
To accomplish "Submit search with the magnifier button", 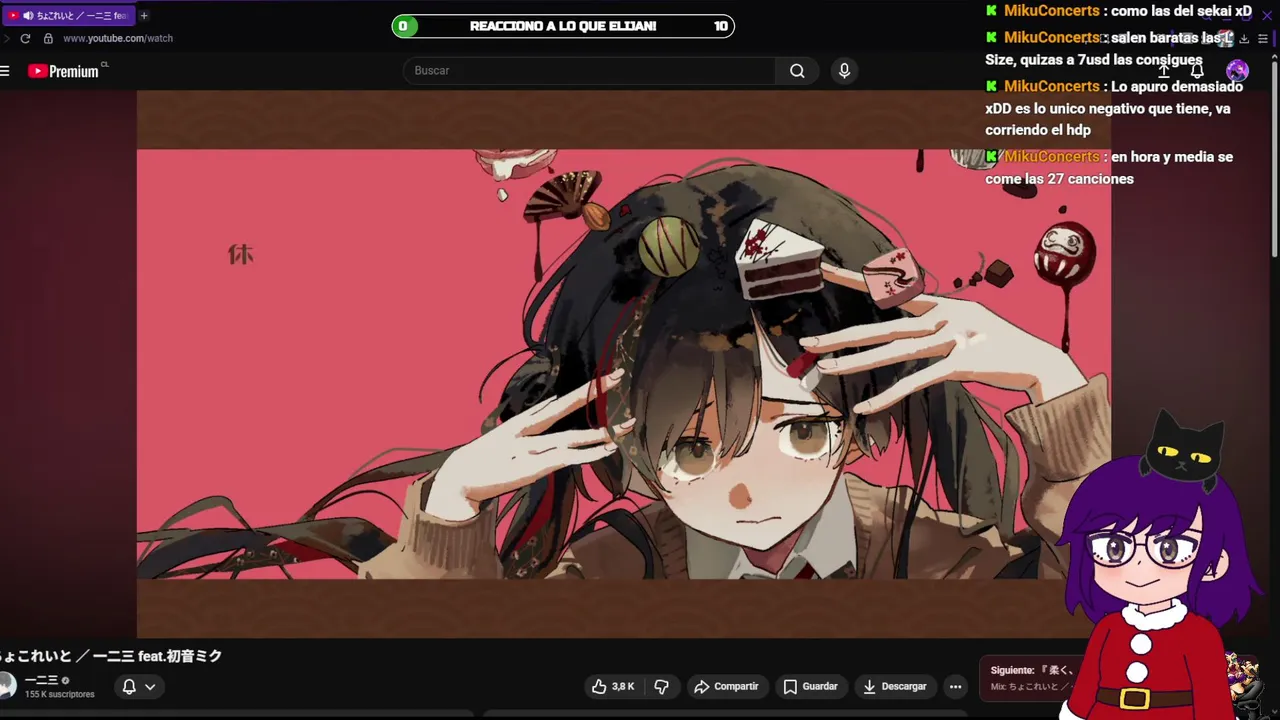I will point(797,71).
